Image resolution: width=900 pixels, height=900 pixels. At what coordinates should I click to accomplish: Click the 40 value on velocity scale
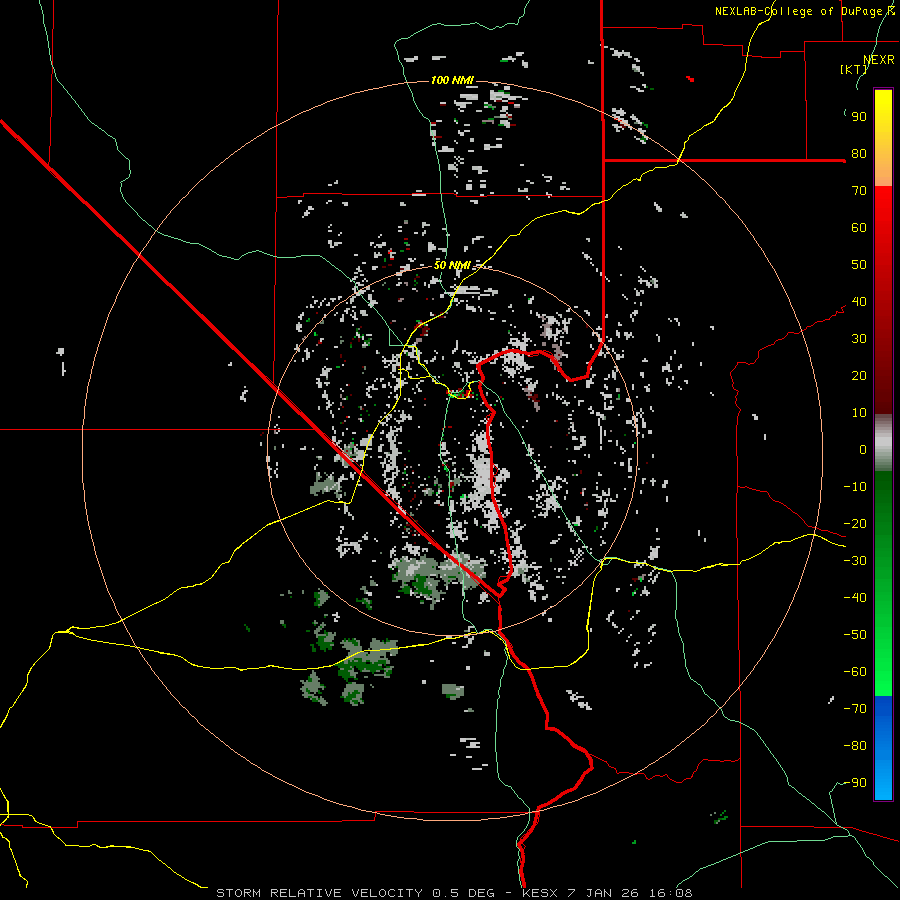859,302
